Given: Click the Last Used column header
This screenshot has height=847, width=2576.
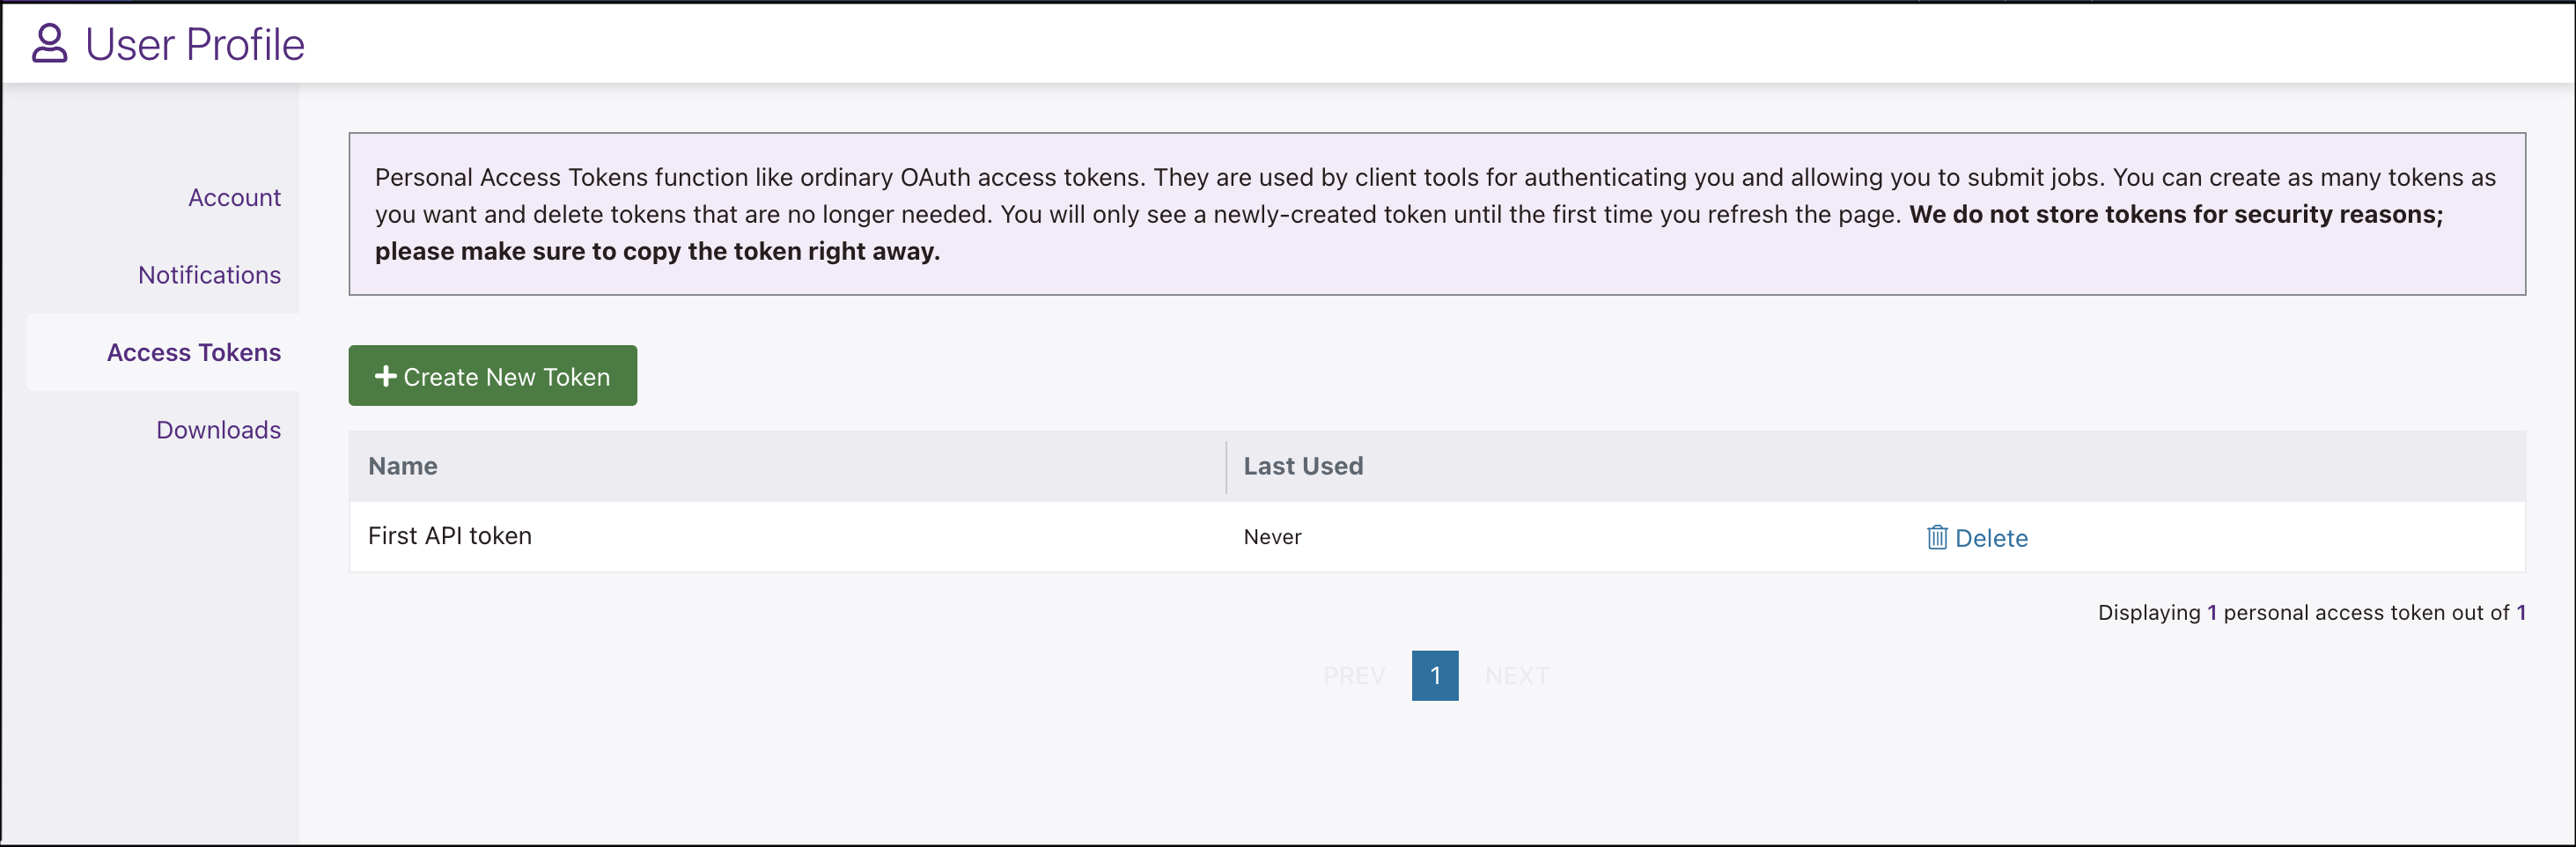Looking at the screenshot, I should coord(1303,466).
